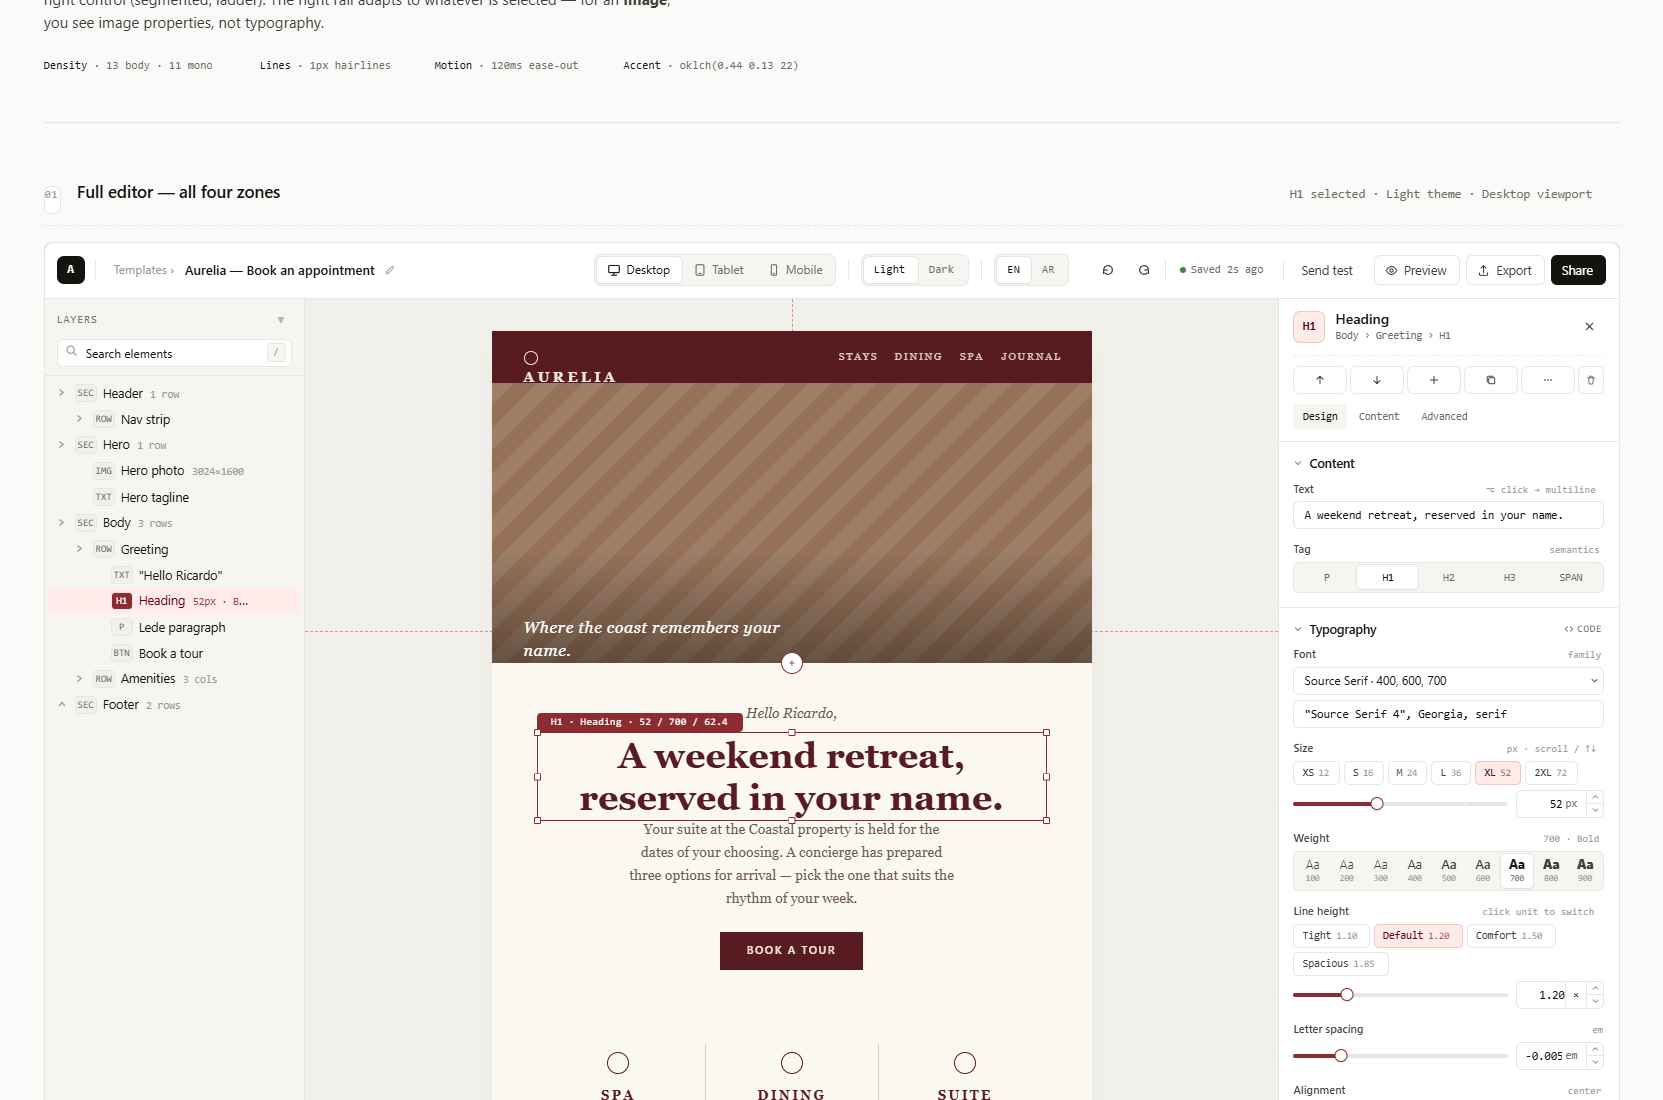Click the undo icon in top bar

[x=1107, y=270]
